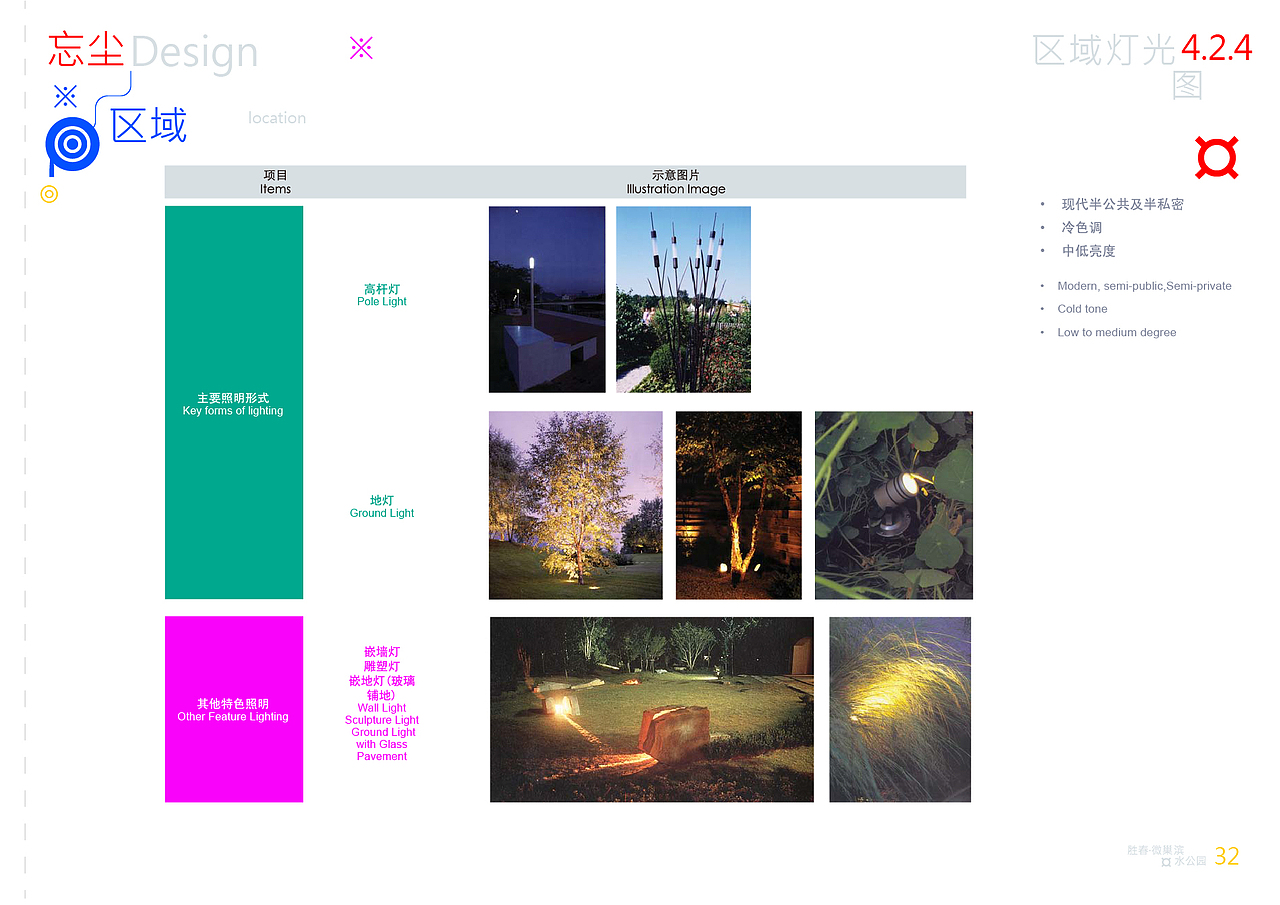Click the grey 'Design' title text
The width and height of the screenshot is (1280, 905).
194,52
